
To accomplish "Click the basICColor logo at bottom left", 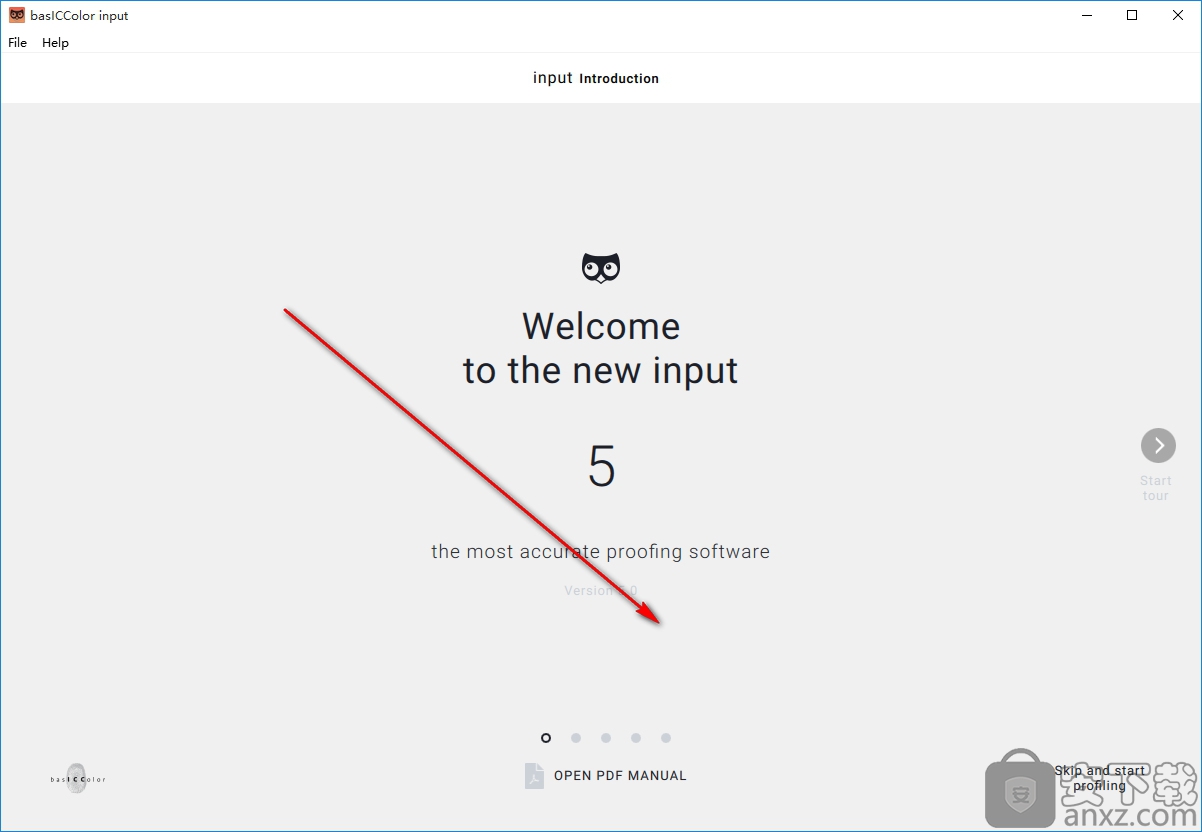I will [x=78, y=778].
